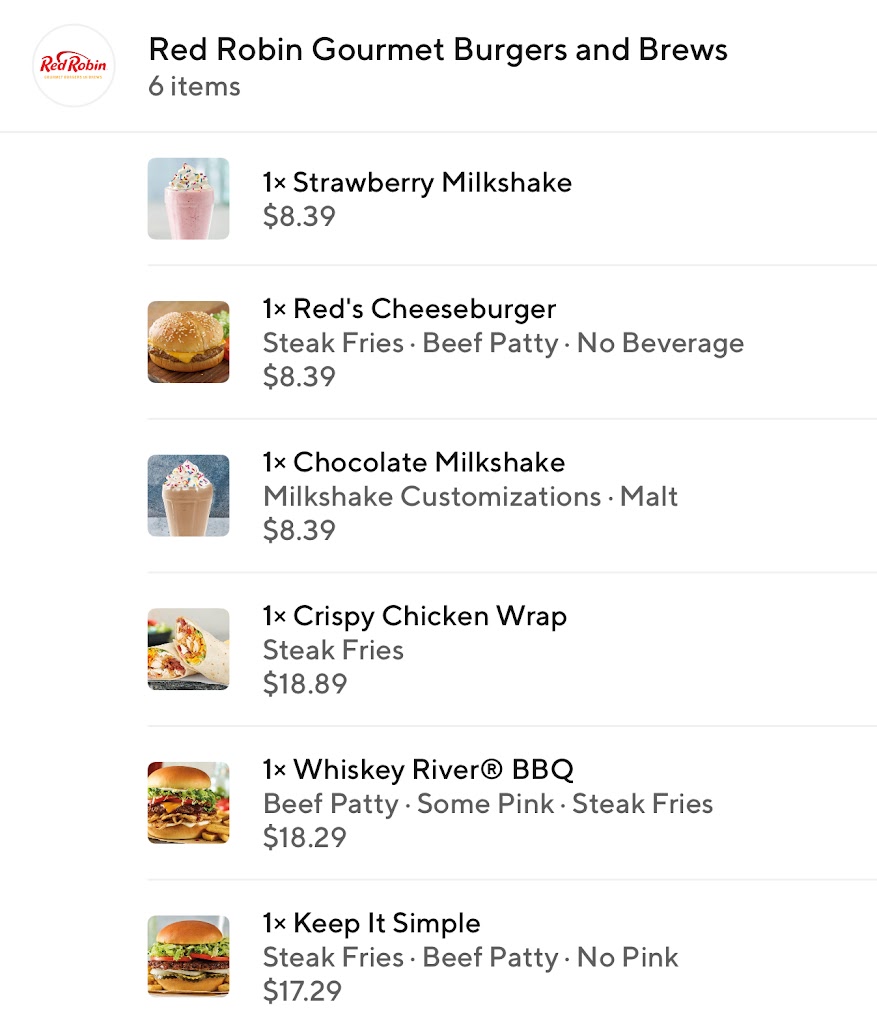Click the Red Robin logo icon
877x1024 pixels.
[x=74, y=66]
